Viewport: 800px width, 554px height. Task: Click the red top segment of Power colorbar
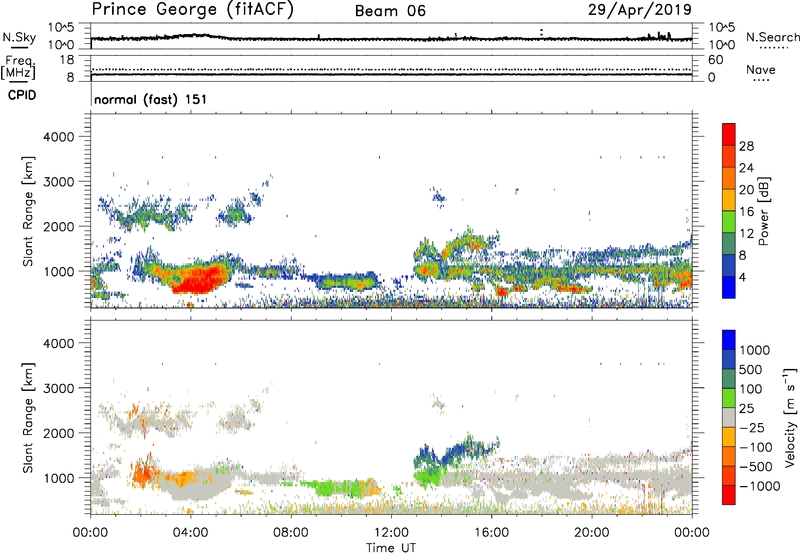tap(729, 134)
